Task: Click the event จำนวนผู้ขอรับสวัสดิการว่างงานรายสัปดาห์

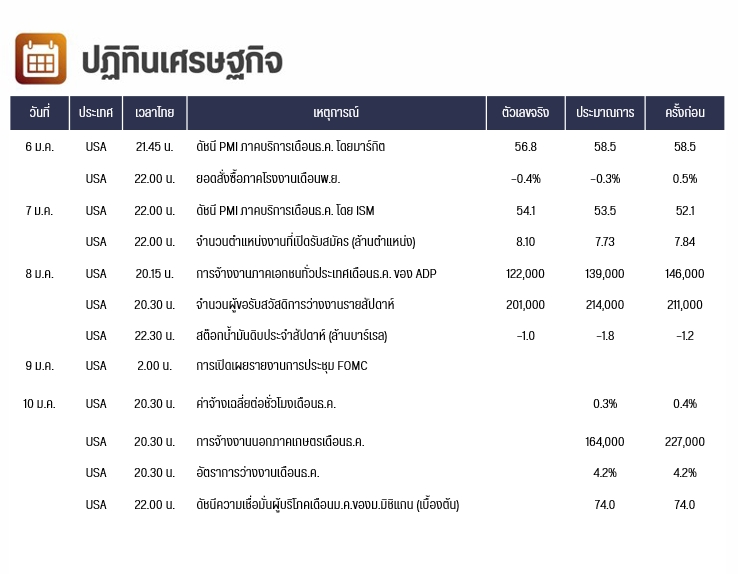Action: (x=295, y=305)
